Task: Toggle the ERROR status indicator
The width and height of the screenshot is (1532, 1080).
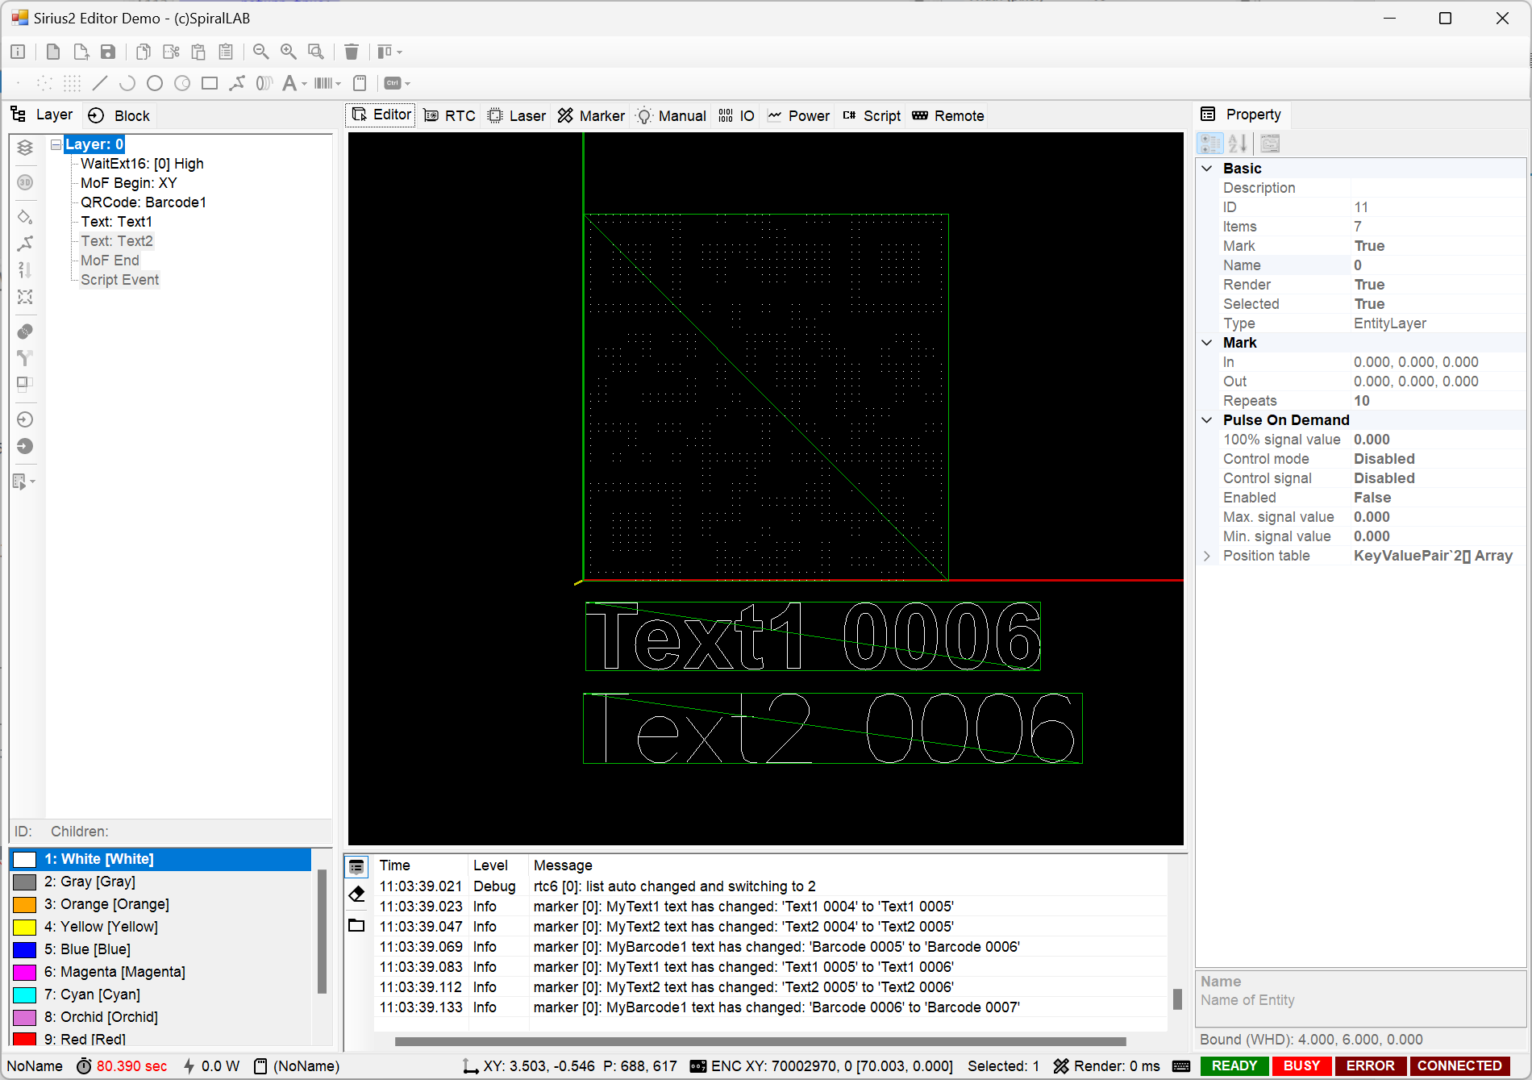Action: tap(1370, 1066)
